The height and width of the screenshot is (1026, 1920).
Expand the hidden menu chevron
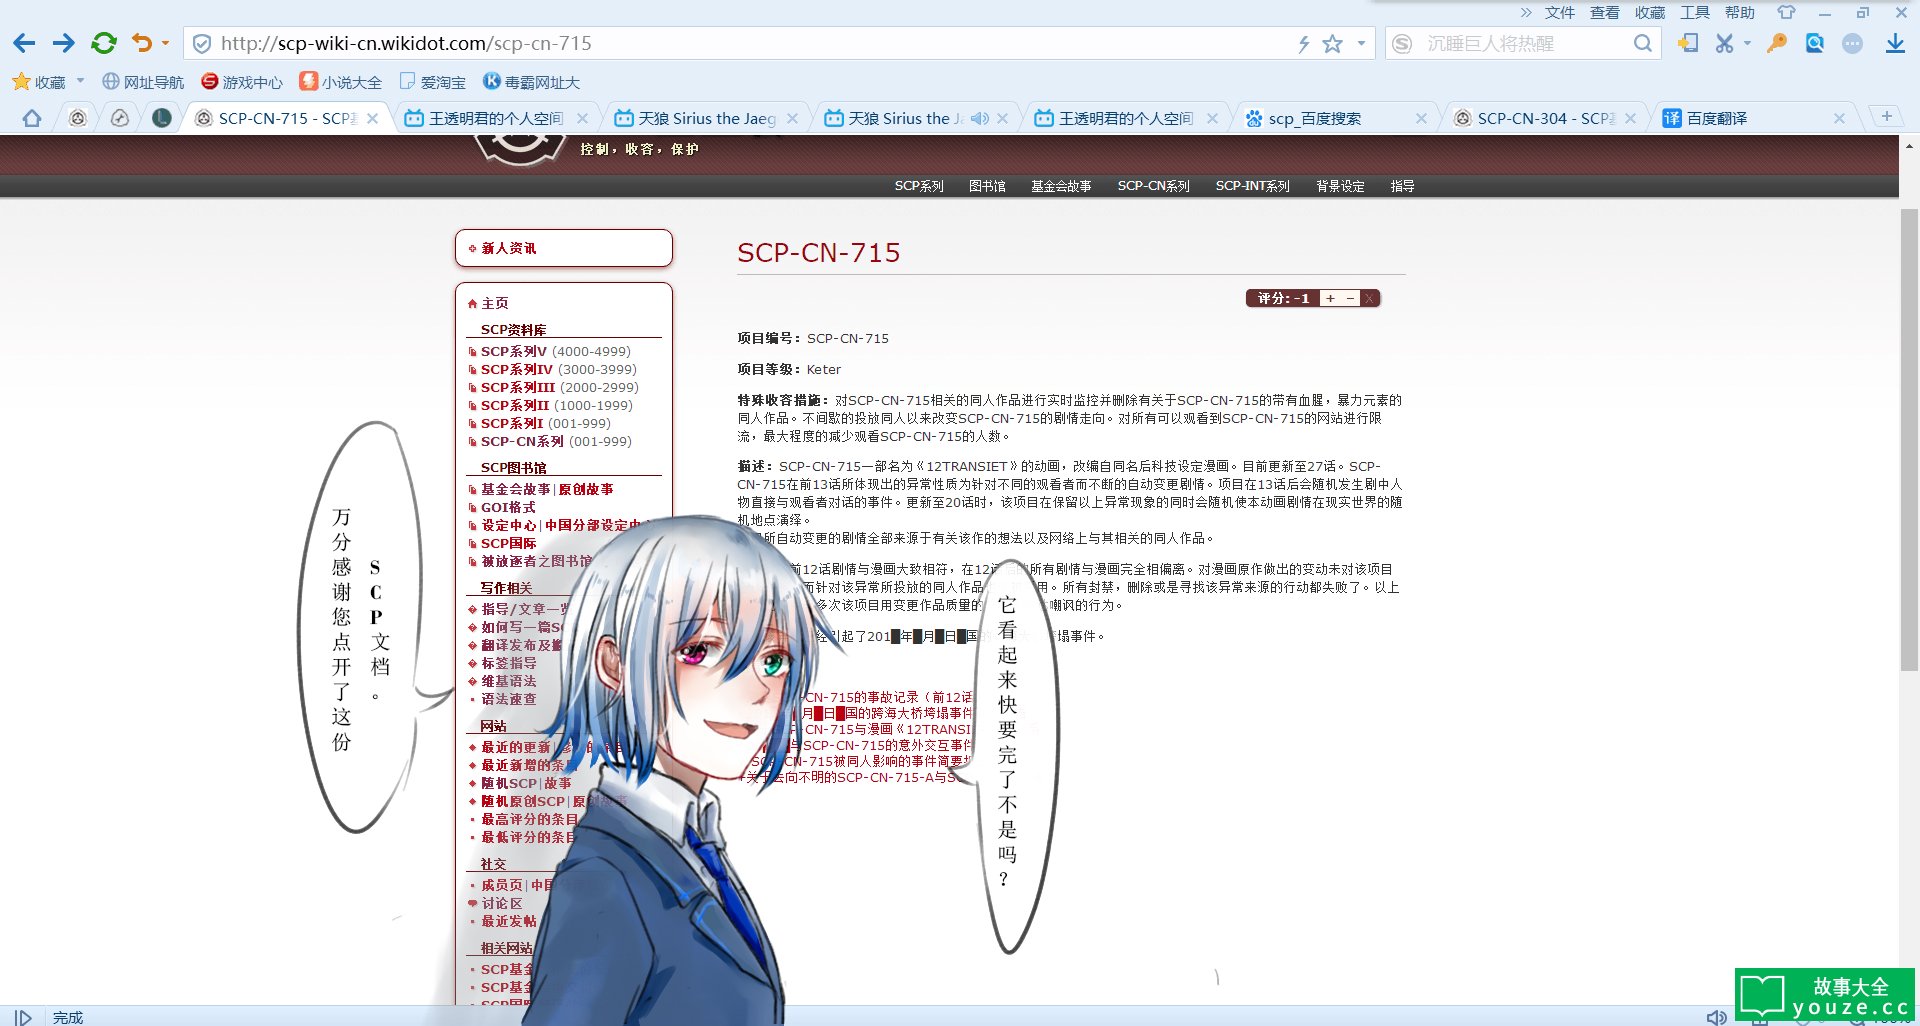tap(1526, 12)
